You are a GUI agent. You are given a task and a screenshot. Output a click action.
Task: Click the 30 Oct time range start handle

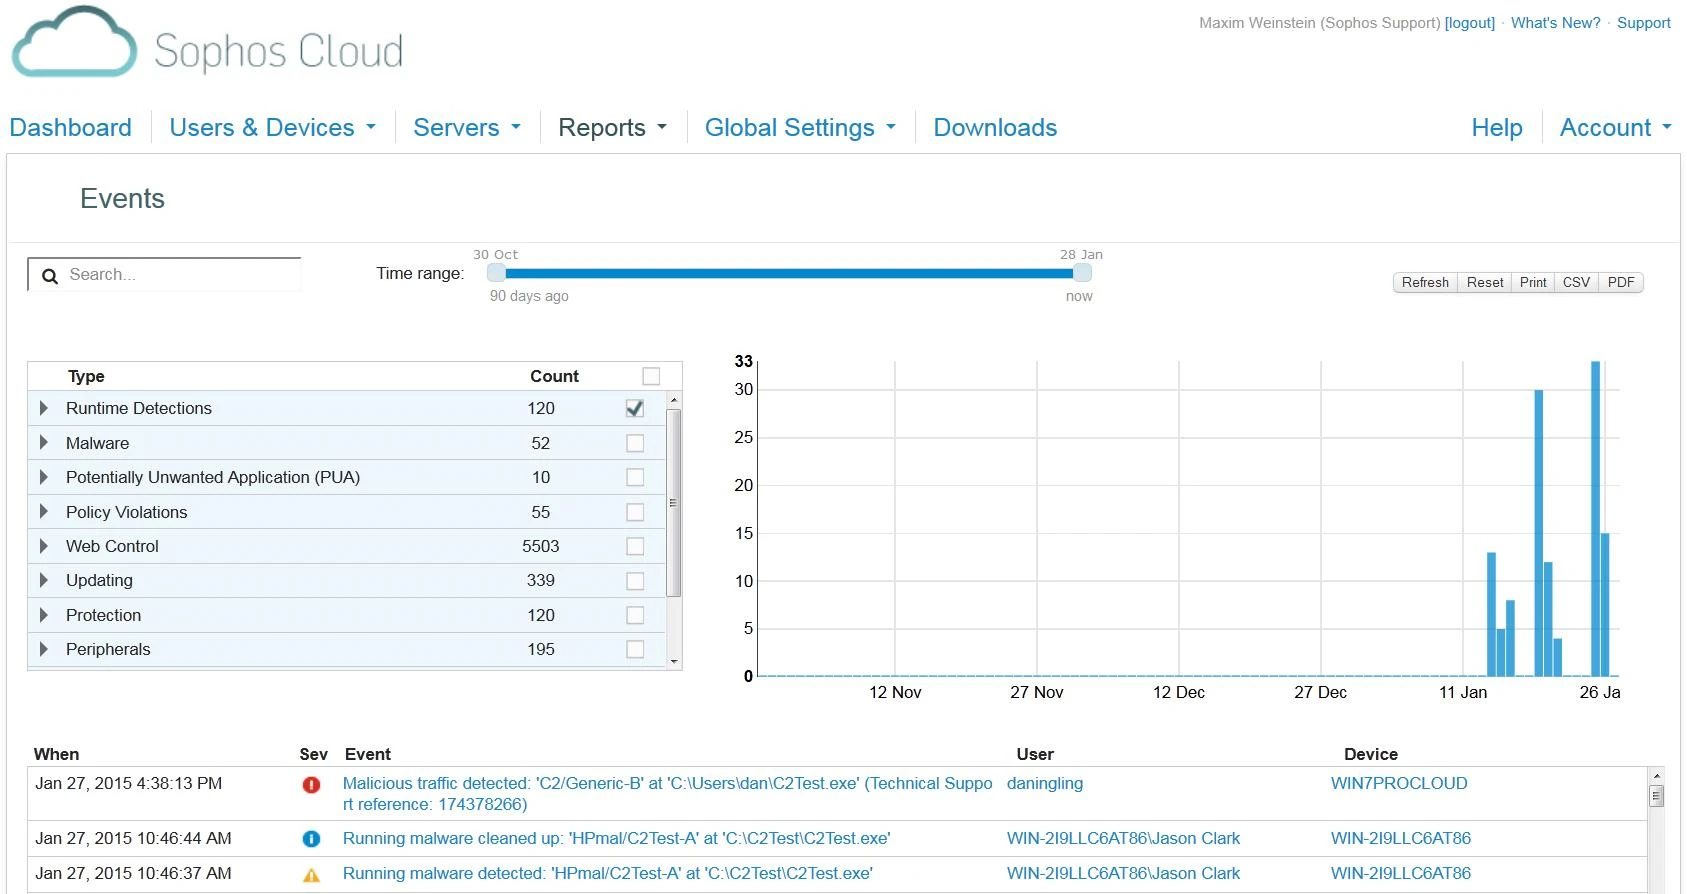point(496,273)
